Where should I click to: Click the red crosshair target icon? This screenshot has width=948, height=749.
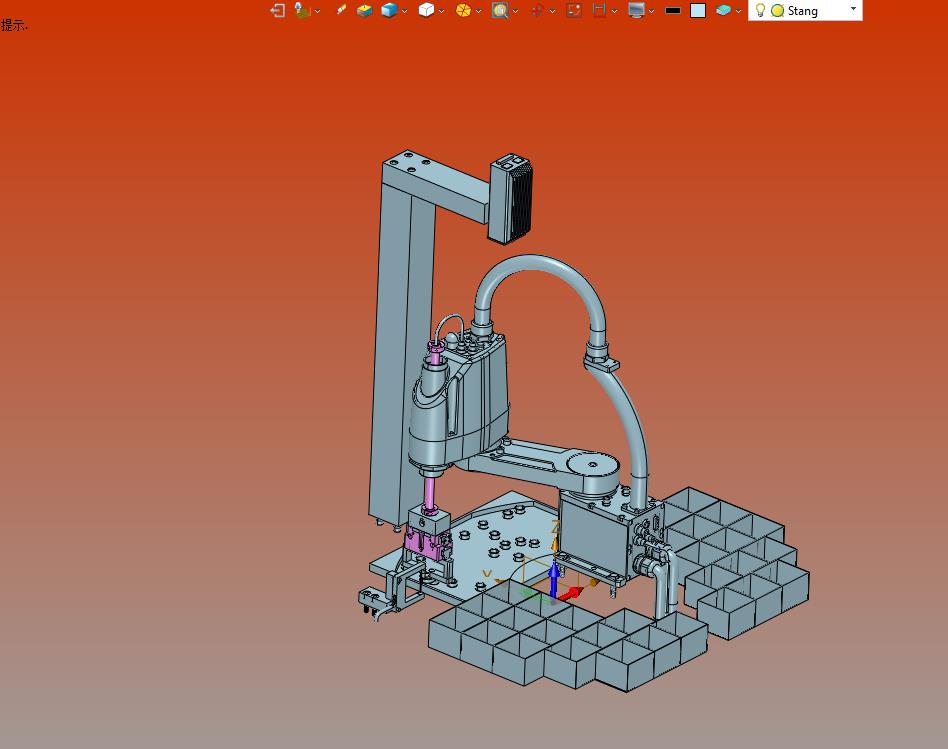(x=537, y=10)
